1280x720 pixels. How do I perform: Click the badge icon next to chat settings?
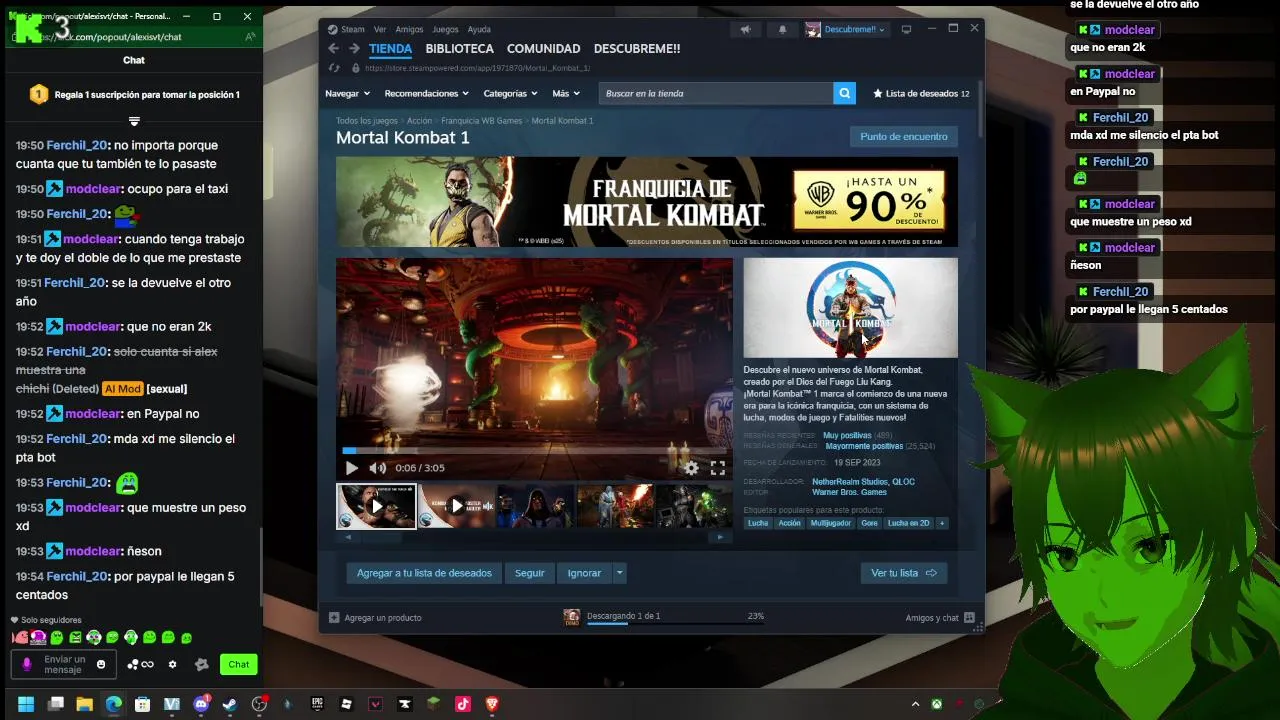click(x=202, y=664)
